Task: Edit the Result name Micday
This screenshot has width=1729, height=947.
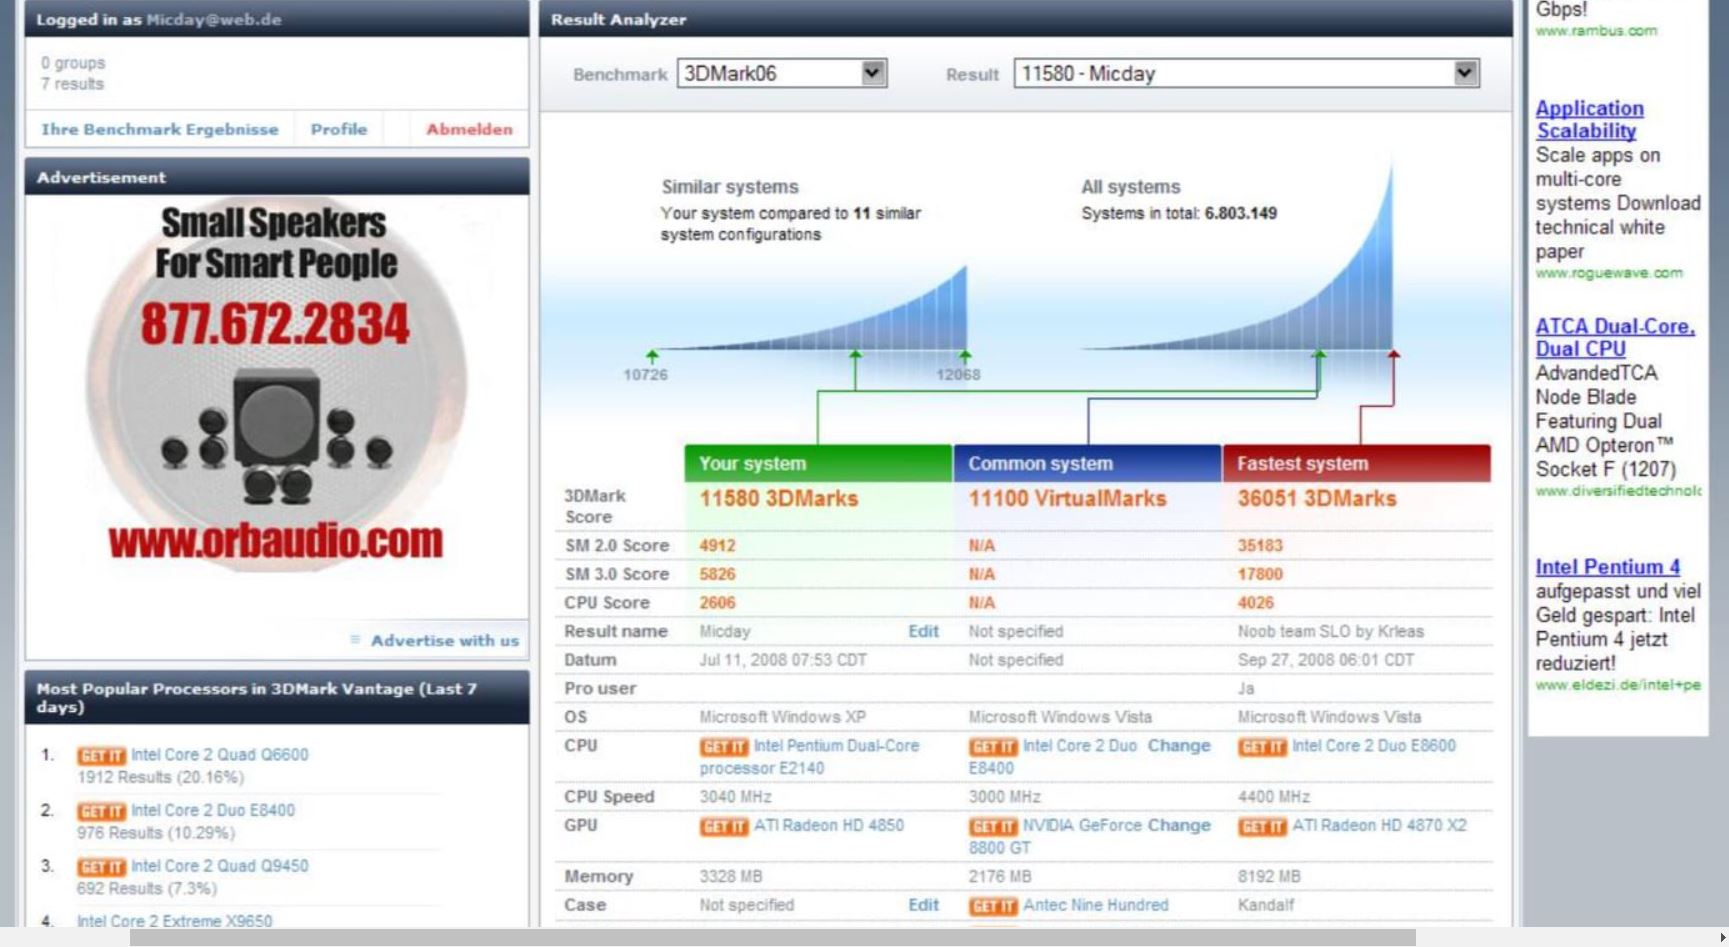Action: (923, 631)
